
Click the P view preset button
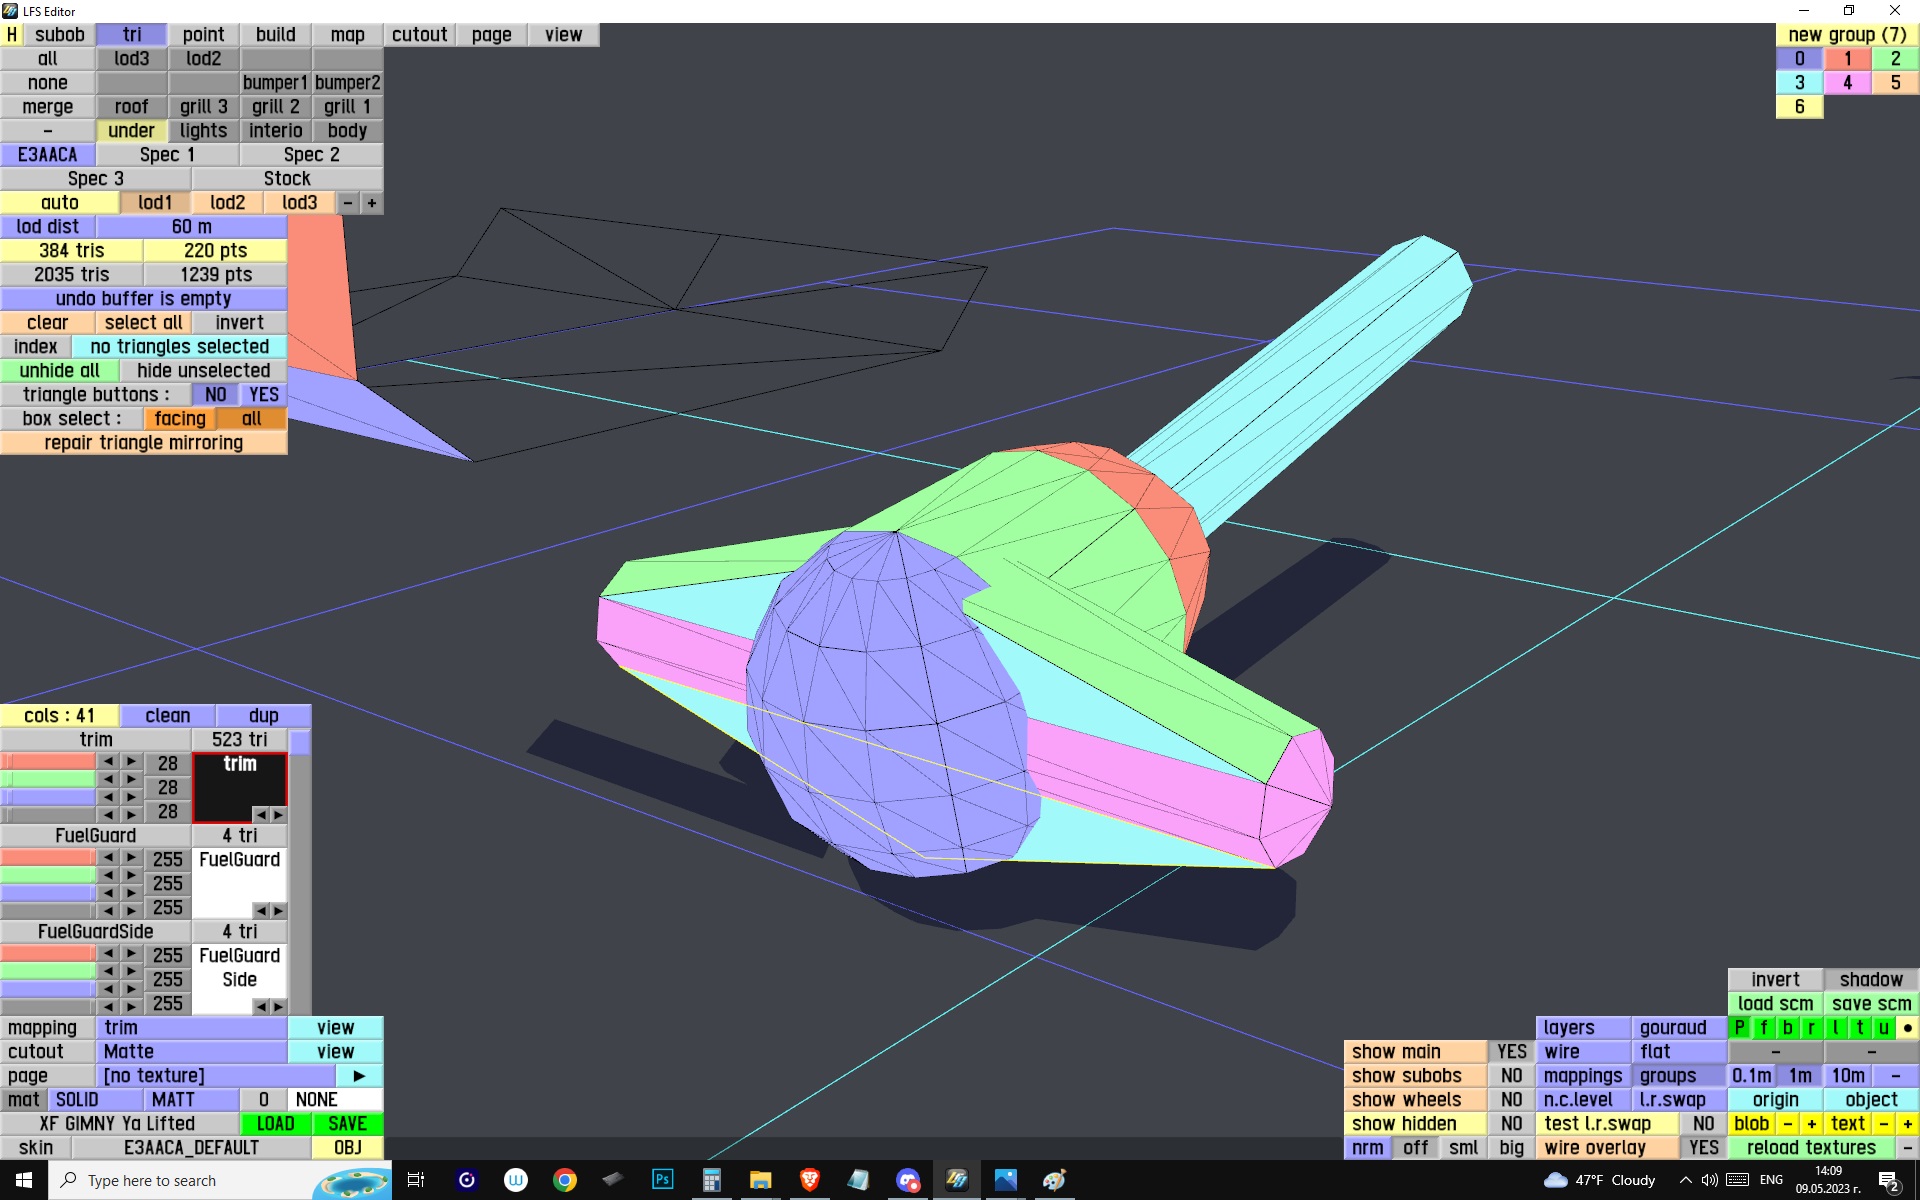1740,1027
